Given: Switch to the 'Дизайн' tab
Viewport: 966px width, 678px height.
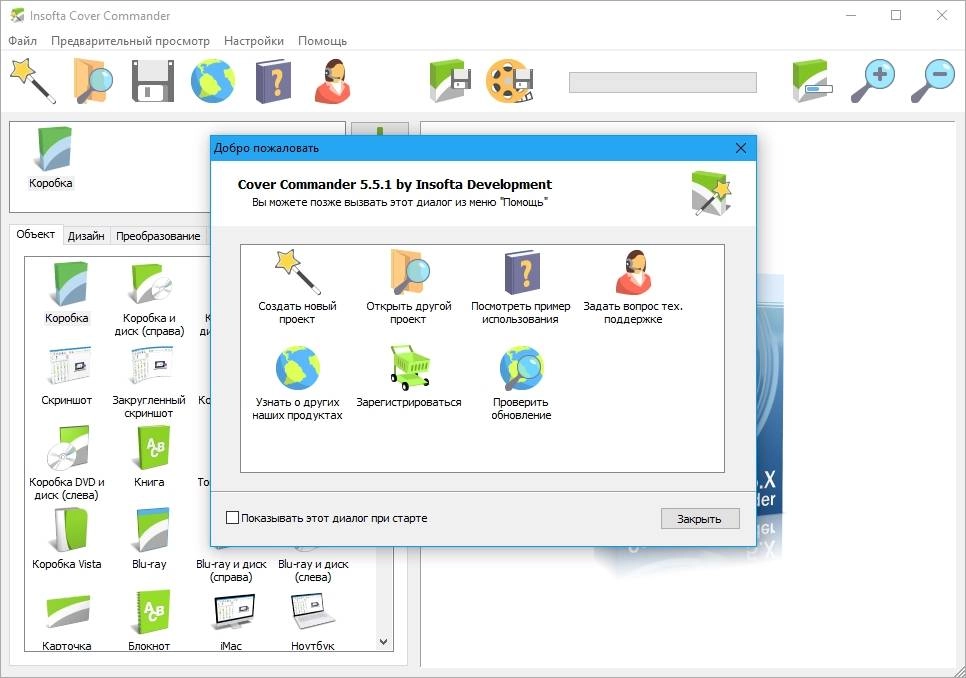Looking at the screenshot, I should pyautogui.click(x=86, y=236).
